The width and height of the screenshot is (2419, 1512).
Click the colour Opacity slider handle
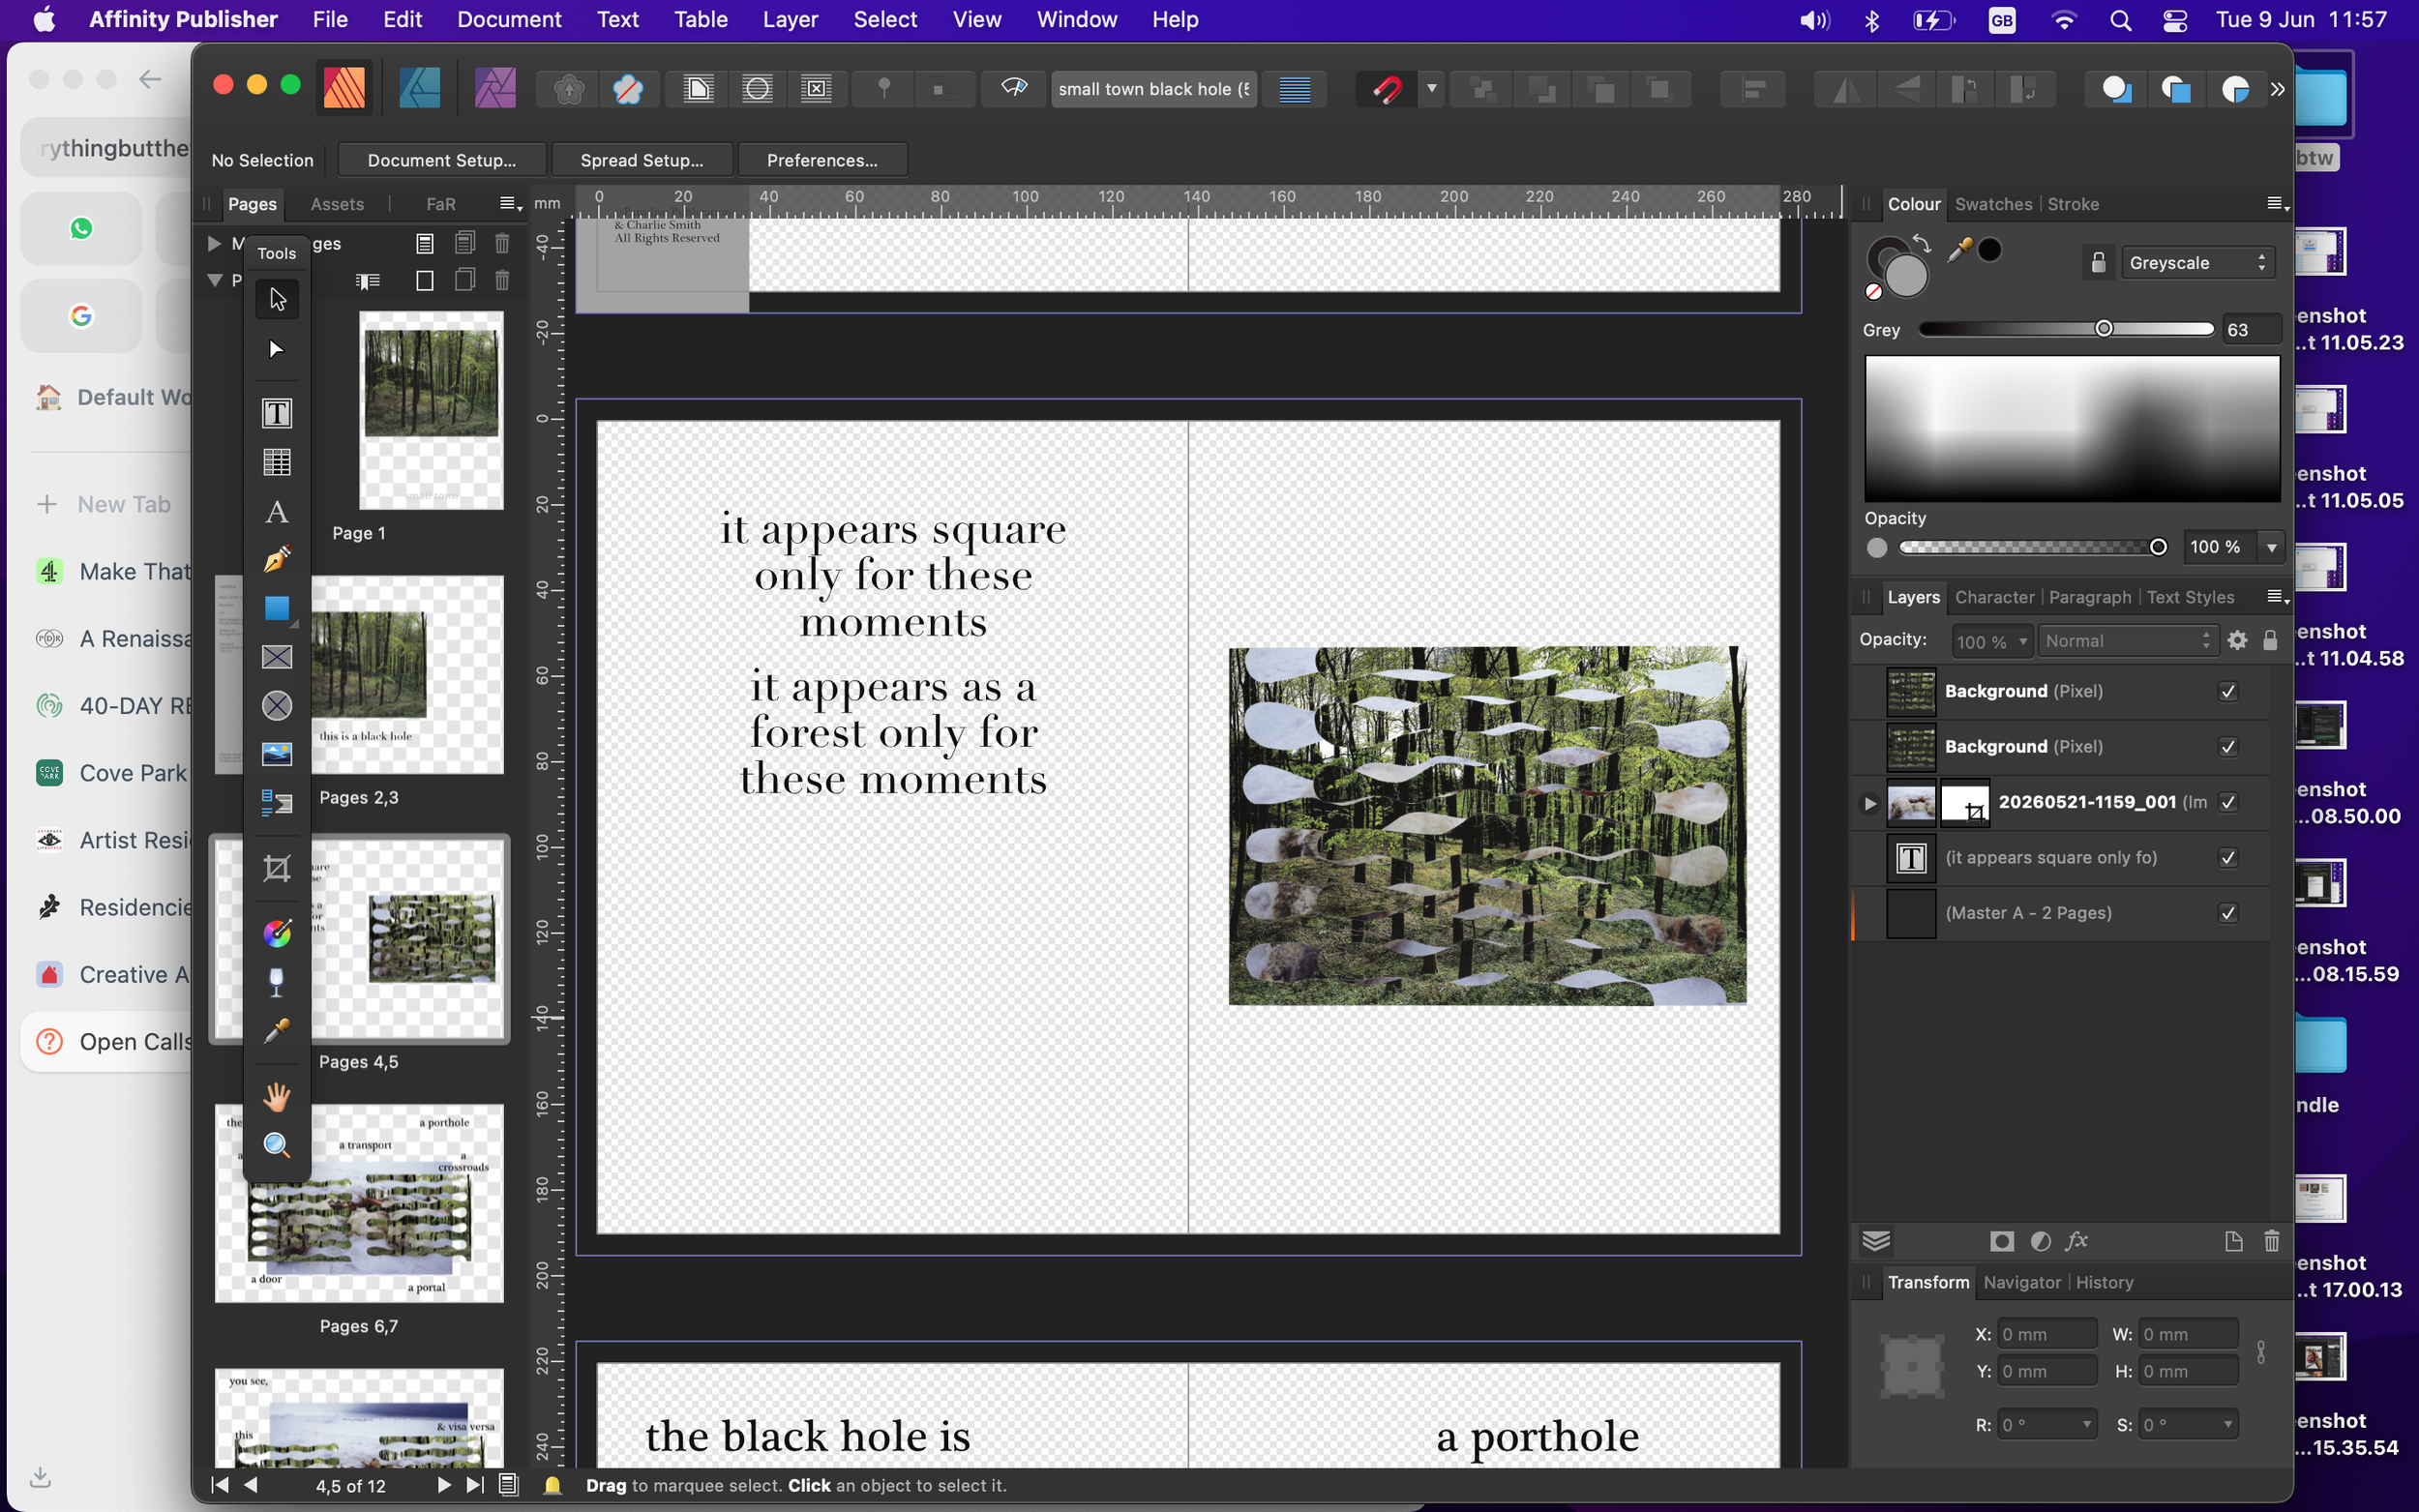[2157, 547]
